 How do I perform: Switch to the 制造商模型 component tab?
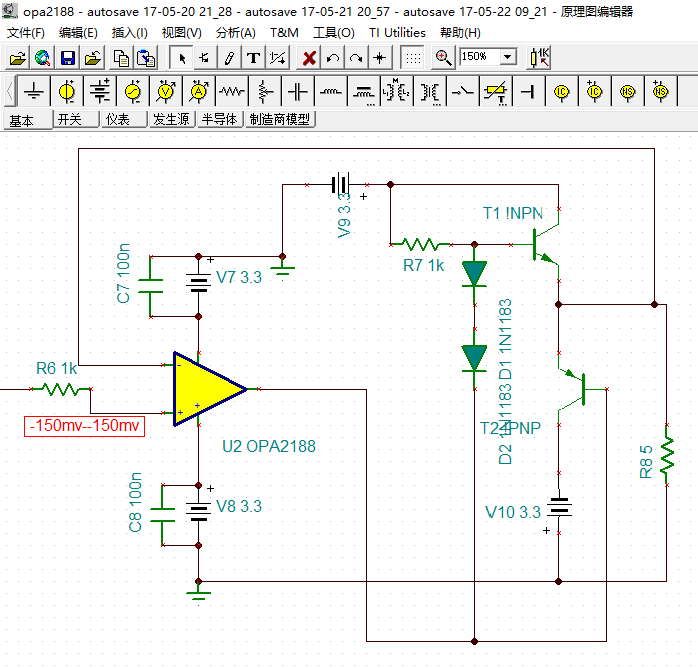[x=280, y=119]
